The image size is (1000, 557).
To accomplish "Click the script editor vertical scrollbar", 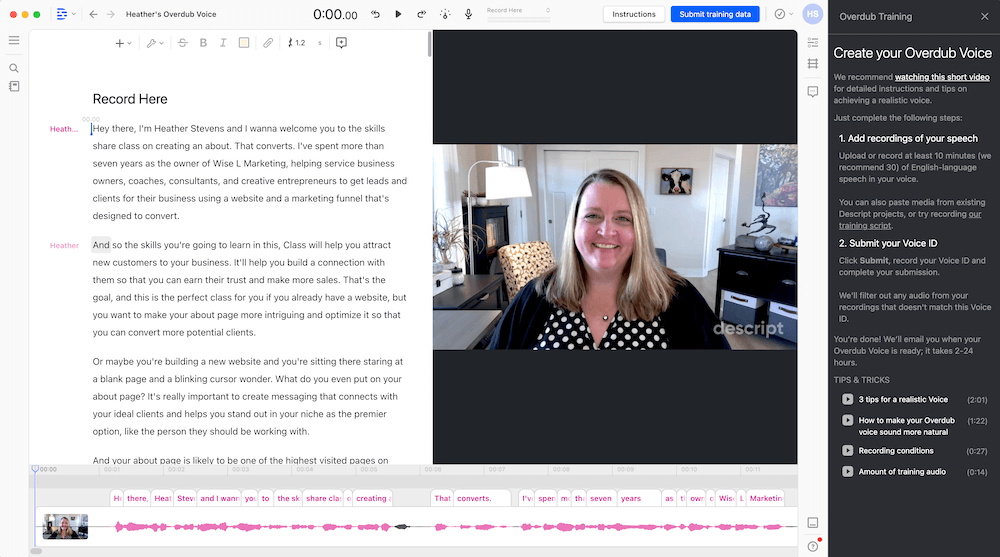I will click(430, 44).
